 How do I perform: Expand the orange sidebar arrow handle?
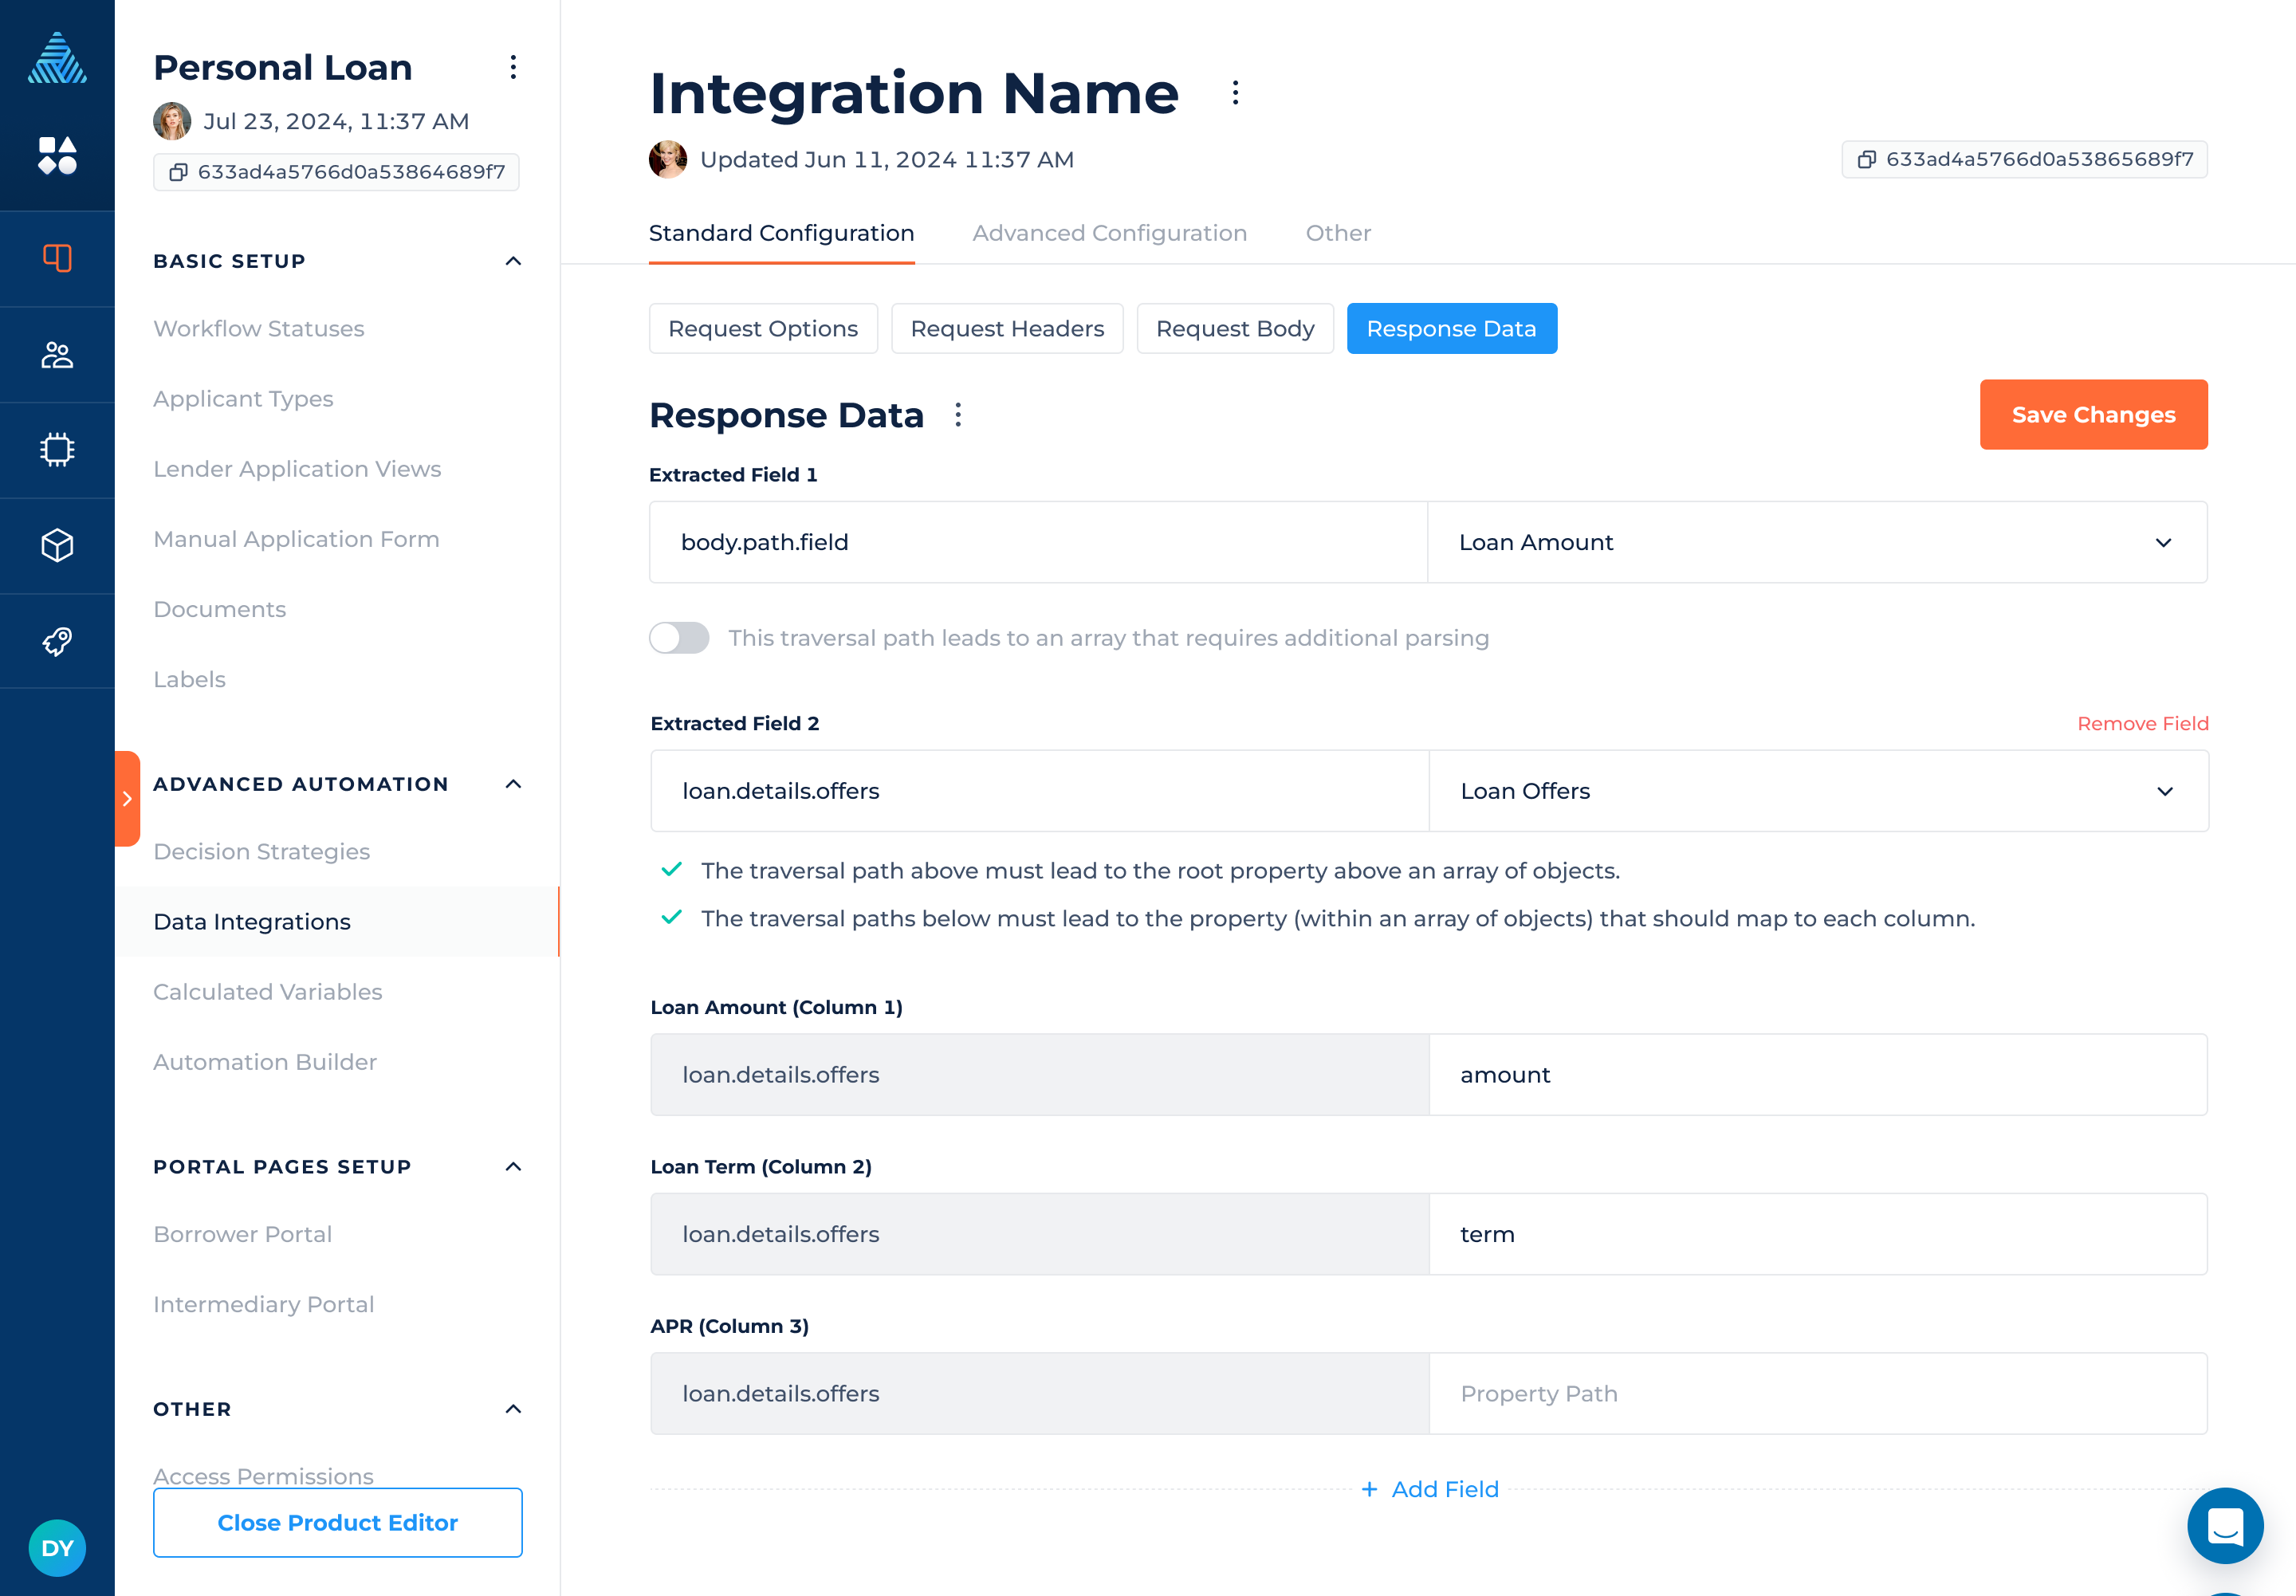tap(127, 798)
